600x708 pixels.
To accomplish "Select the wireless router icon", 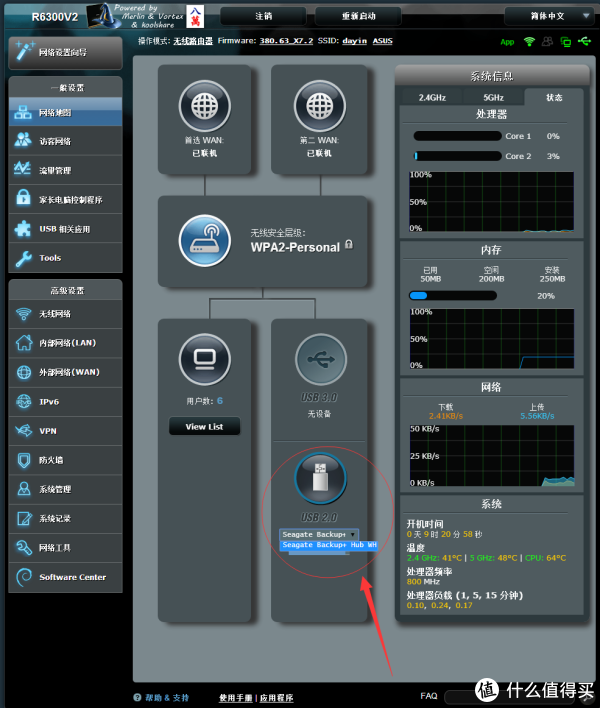I will (204, 238).
